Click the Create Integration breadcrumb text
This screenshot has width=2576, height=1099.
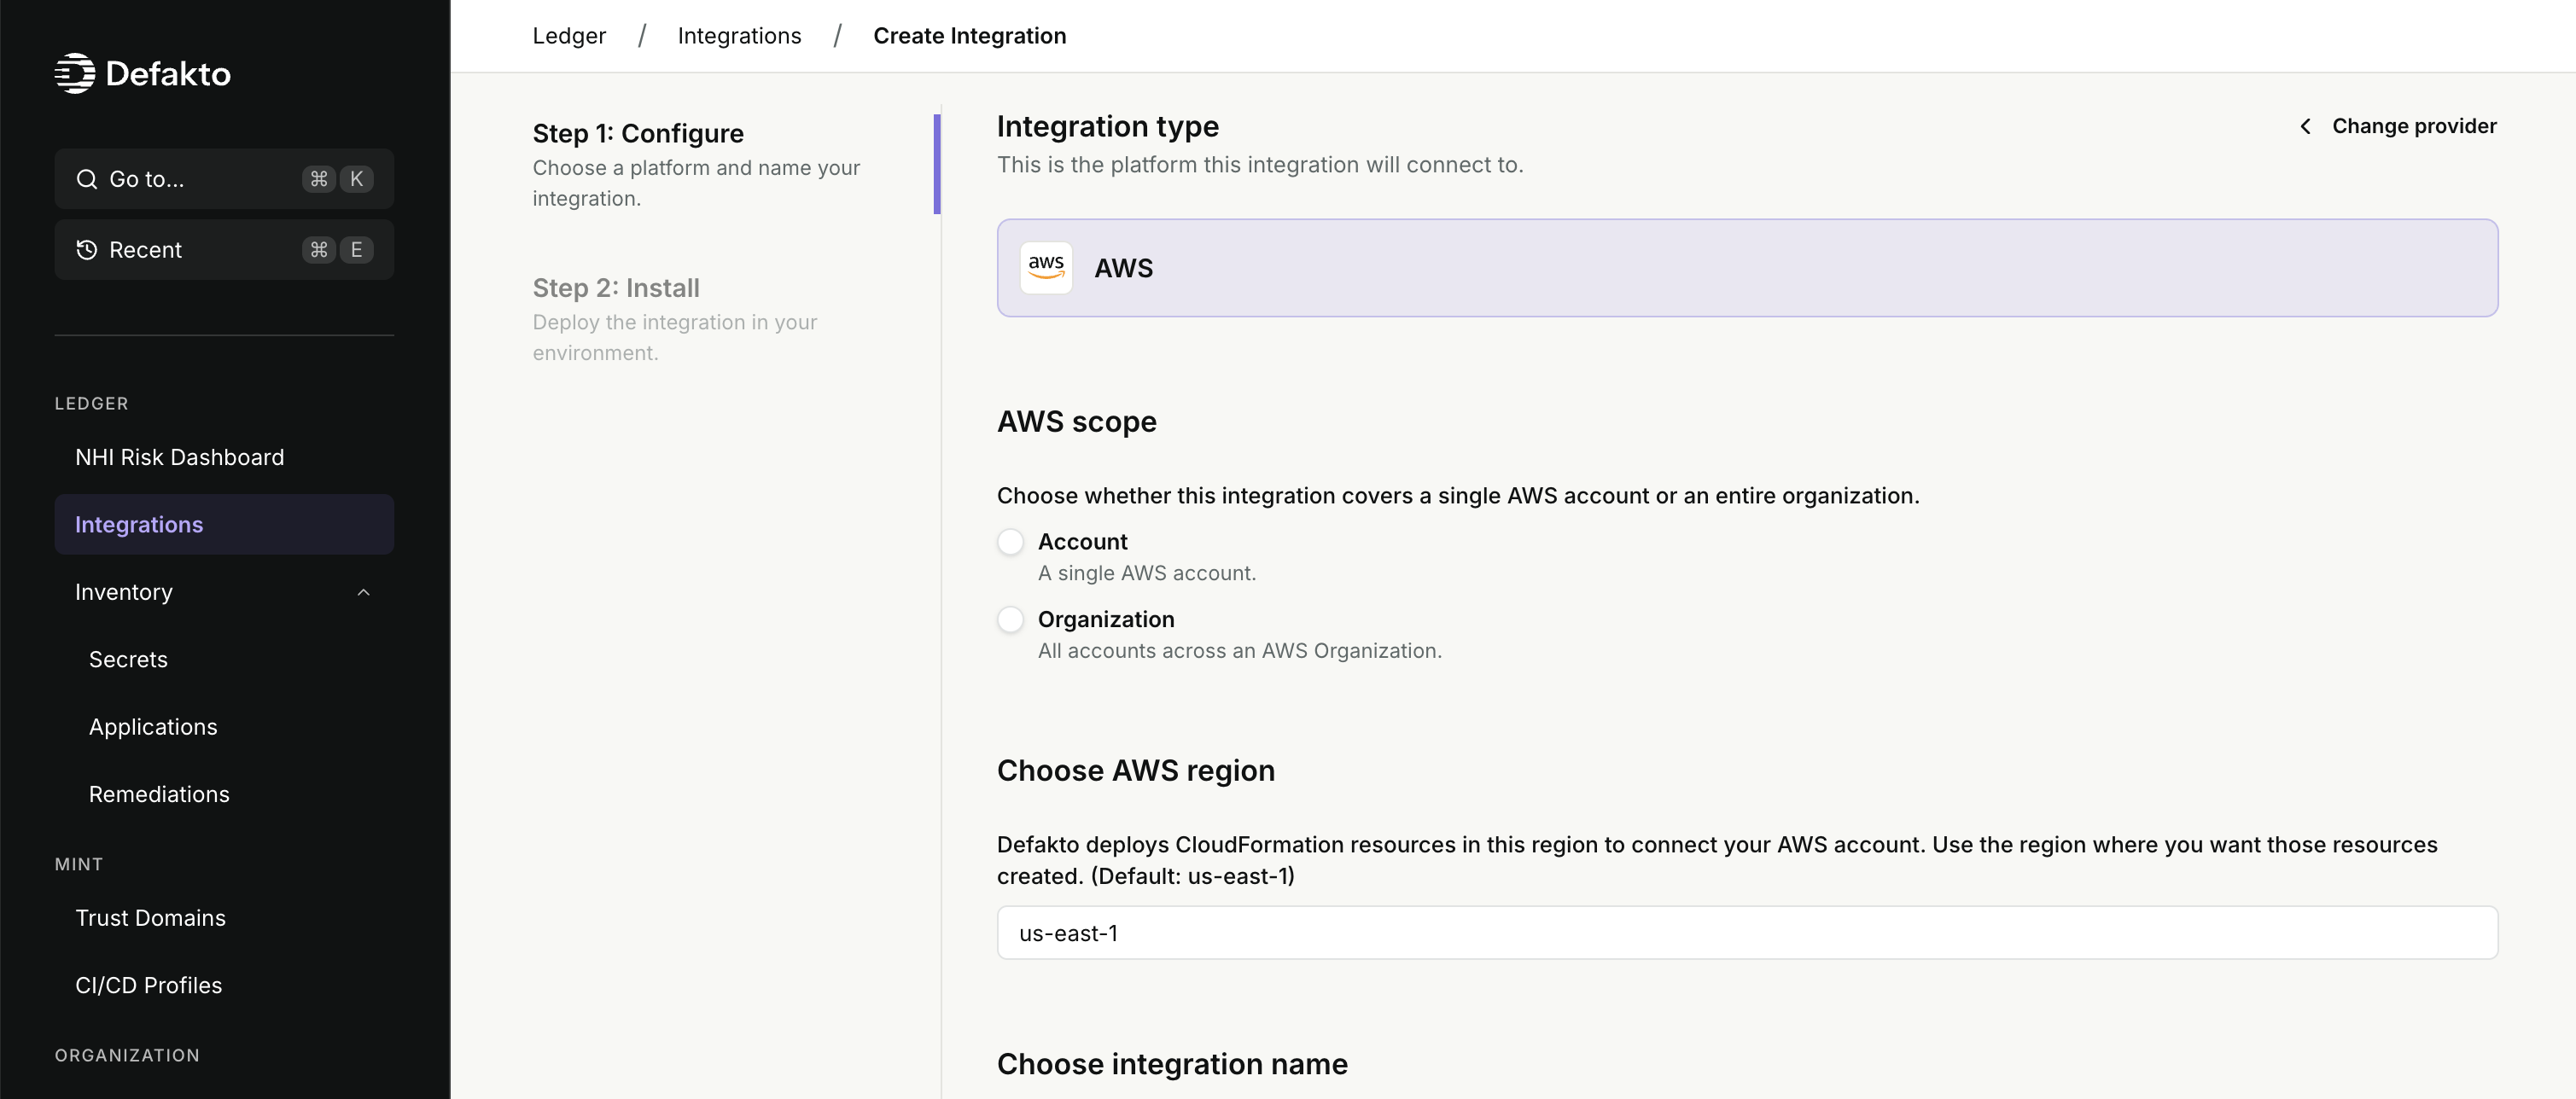click(969, 36)
